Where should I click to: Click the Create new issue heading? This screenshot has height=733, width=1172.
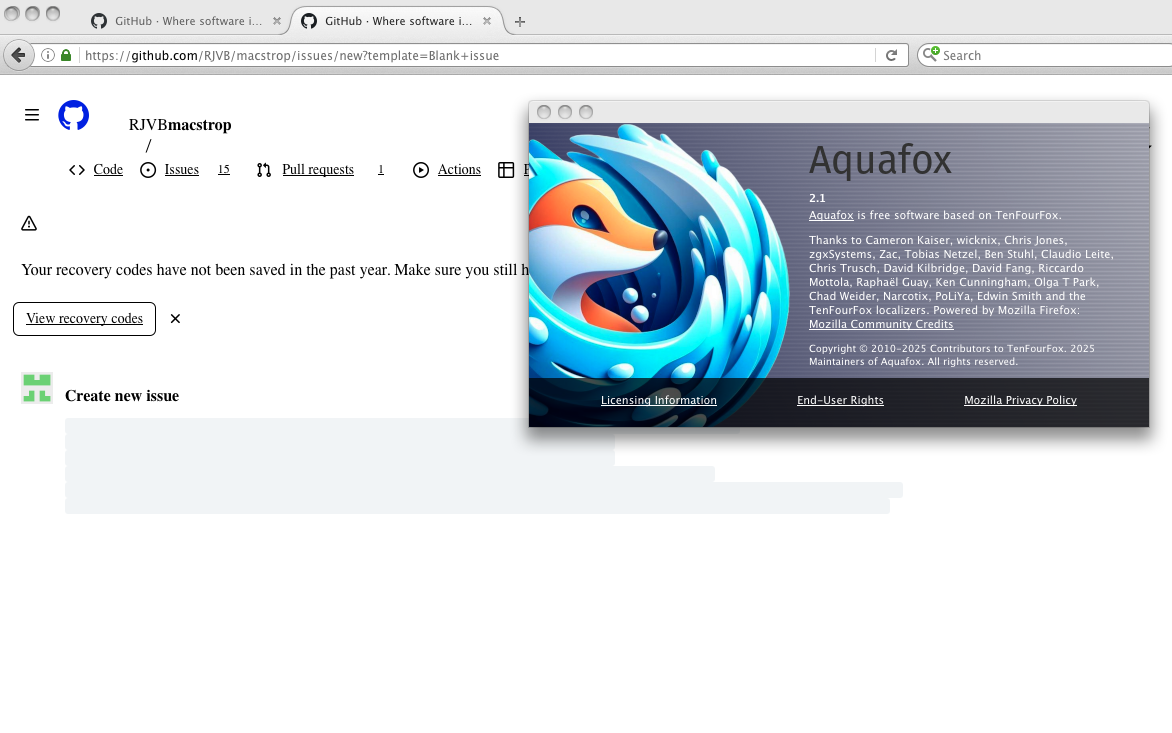click(x=122, y=396)
